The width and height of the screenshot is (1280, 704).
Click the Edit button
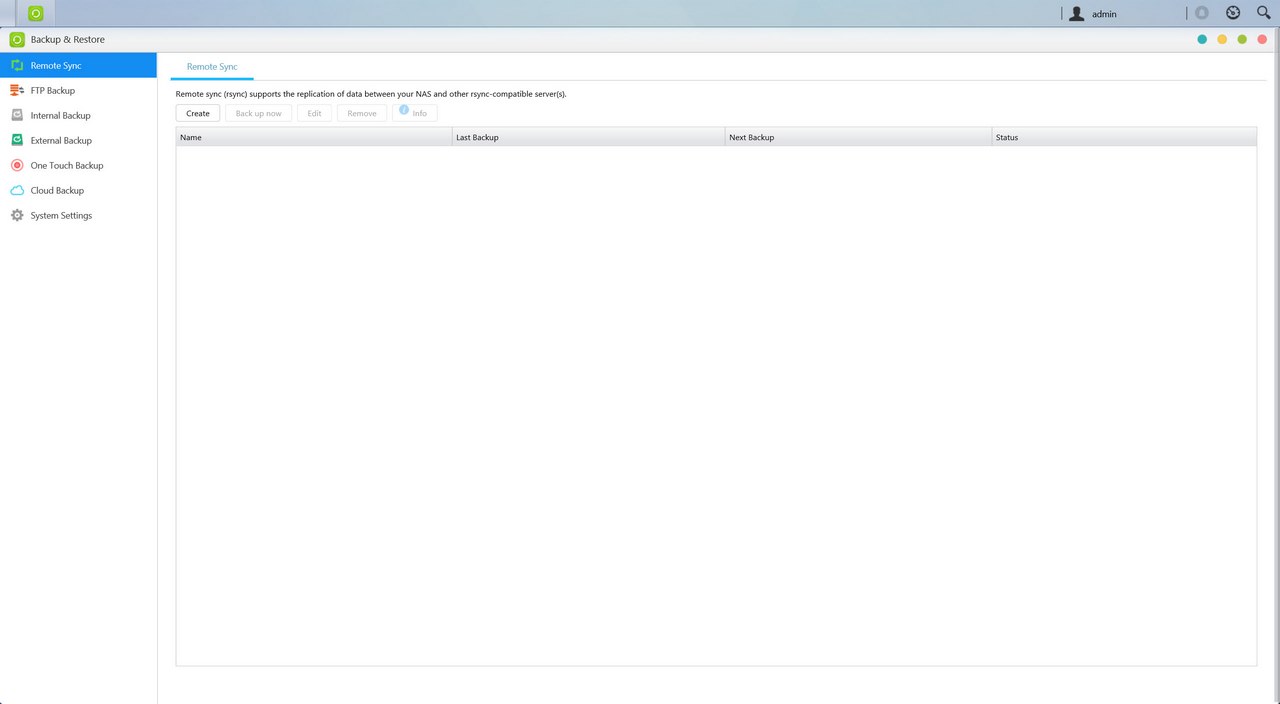click(314, 113)
